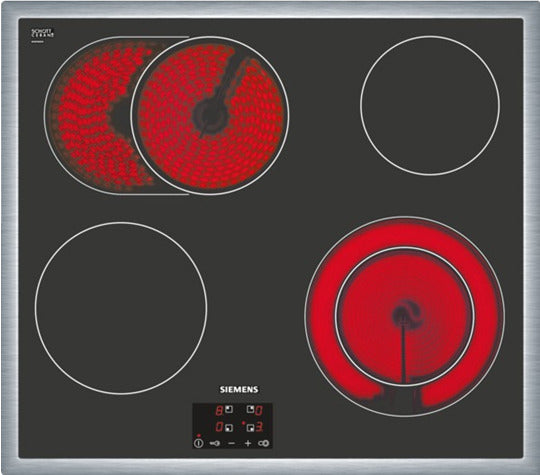Tap the rear-right heat display showing 0
Viewport: 540px width, 475px height.
[x=259, y=410]
